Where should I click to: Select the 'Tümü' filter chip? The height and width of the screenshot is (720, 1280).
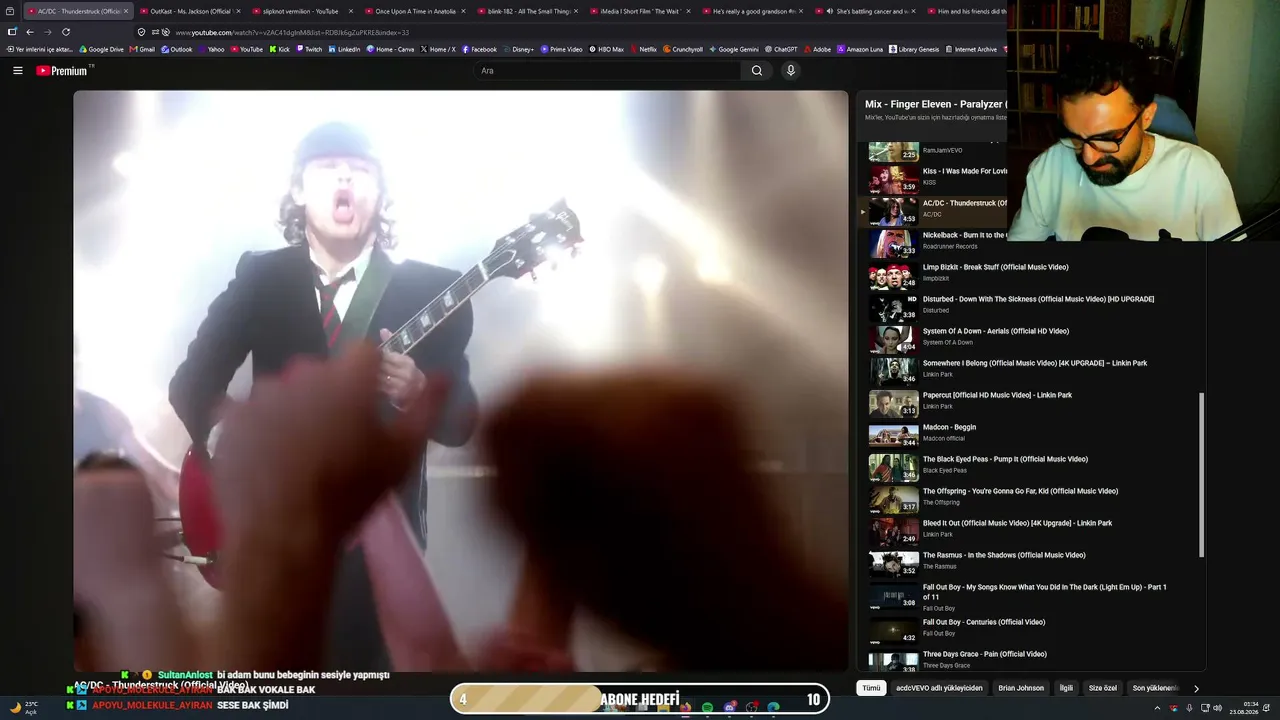click(872, 688)
